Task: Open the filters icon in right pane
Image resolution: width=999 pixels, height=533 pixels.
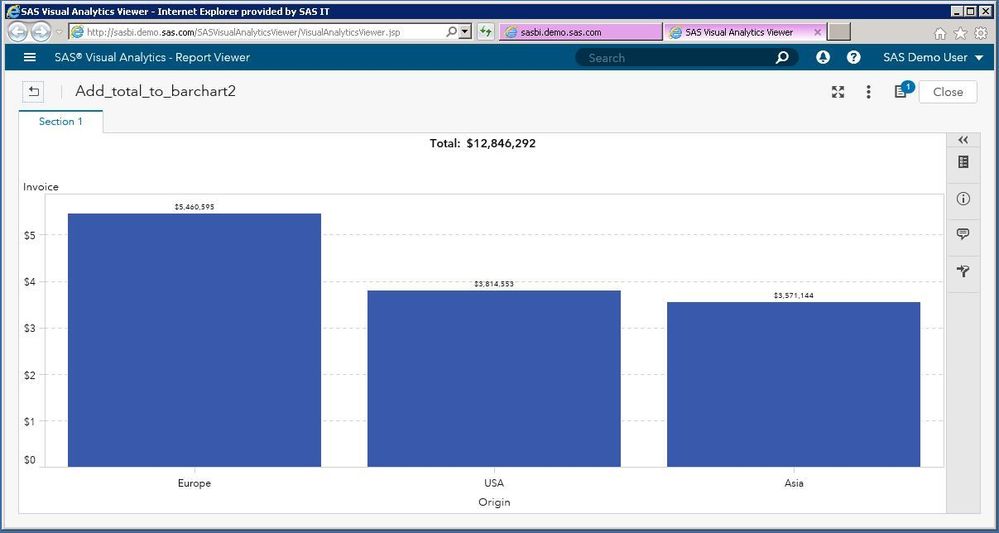Action: (963, 271)
